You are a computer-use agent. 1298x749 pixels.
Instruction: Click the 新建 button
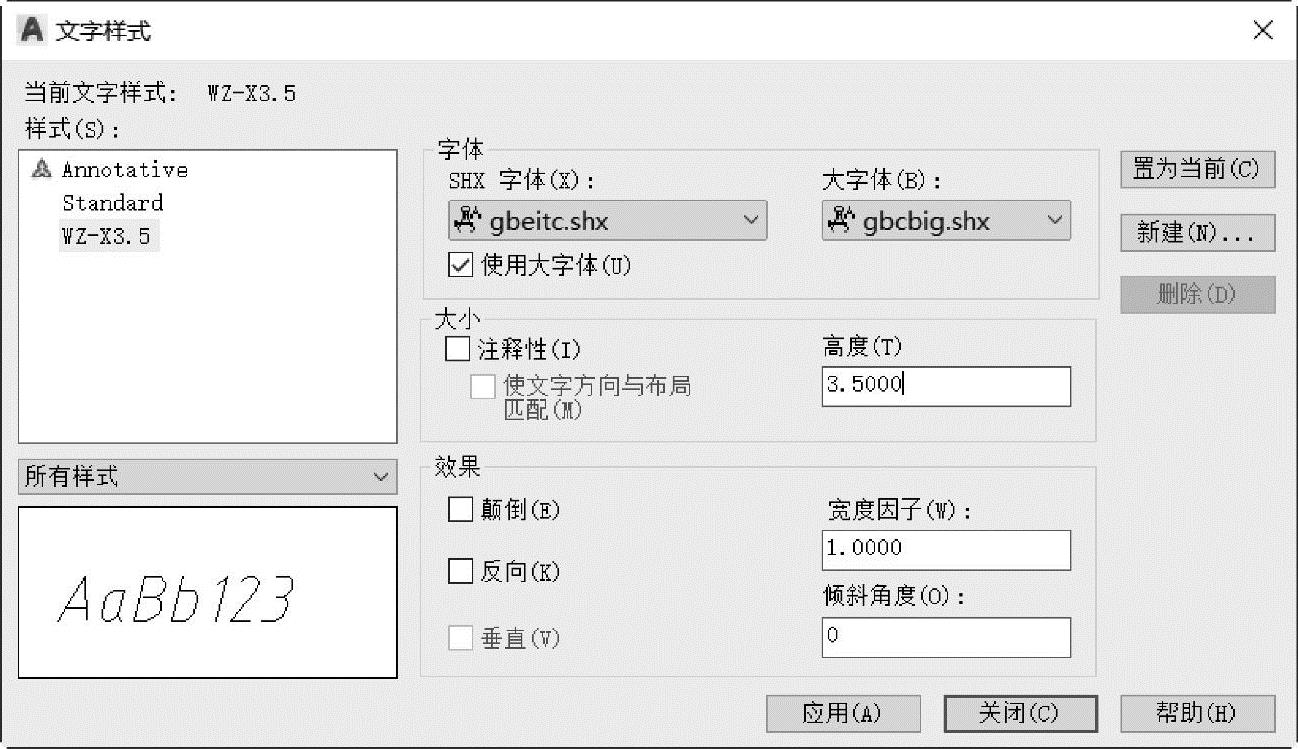(1197, 232)
